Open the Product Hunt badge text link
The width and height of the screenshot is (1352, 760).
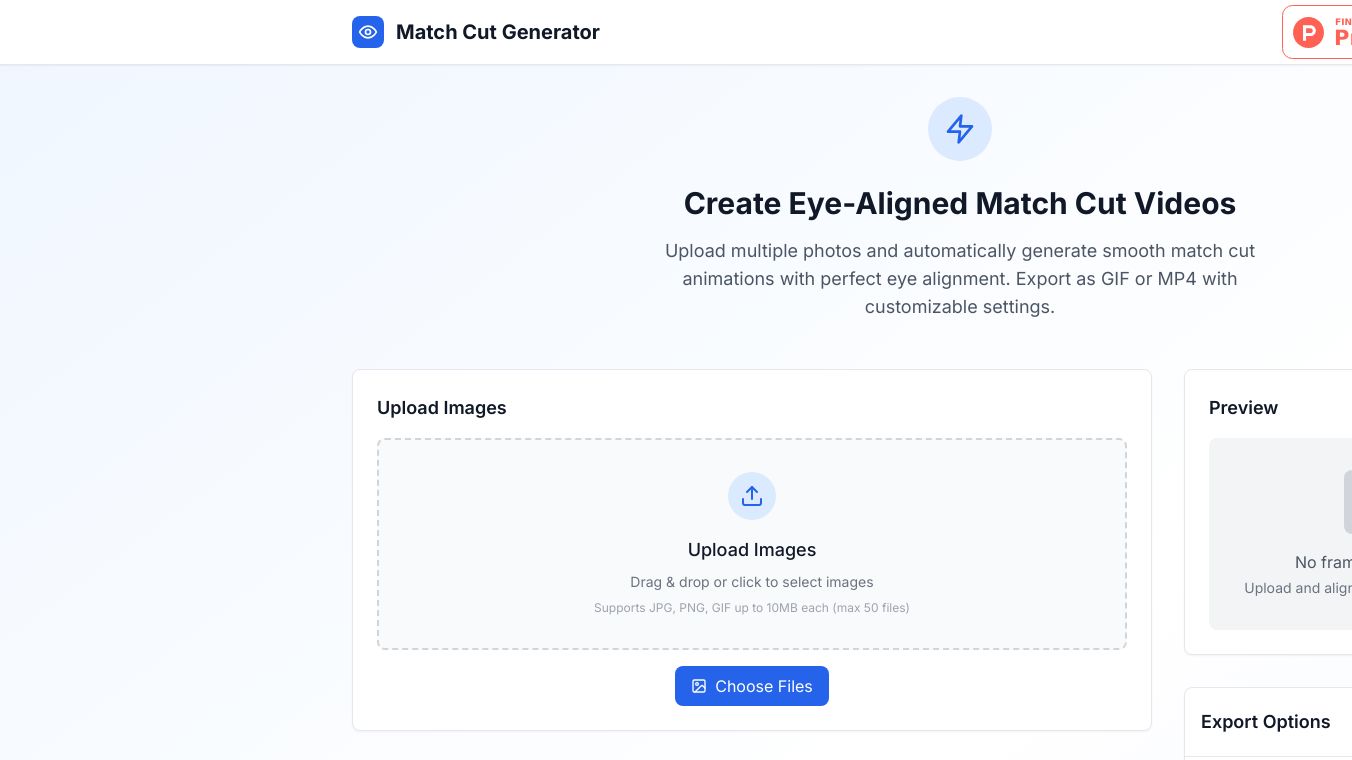click(x=1342, y=35)
